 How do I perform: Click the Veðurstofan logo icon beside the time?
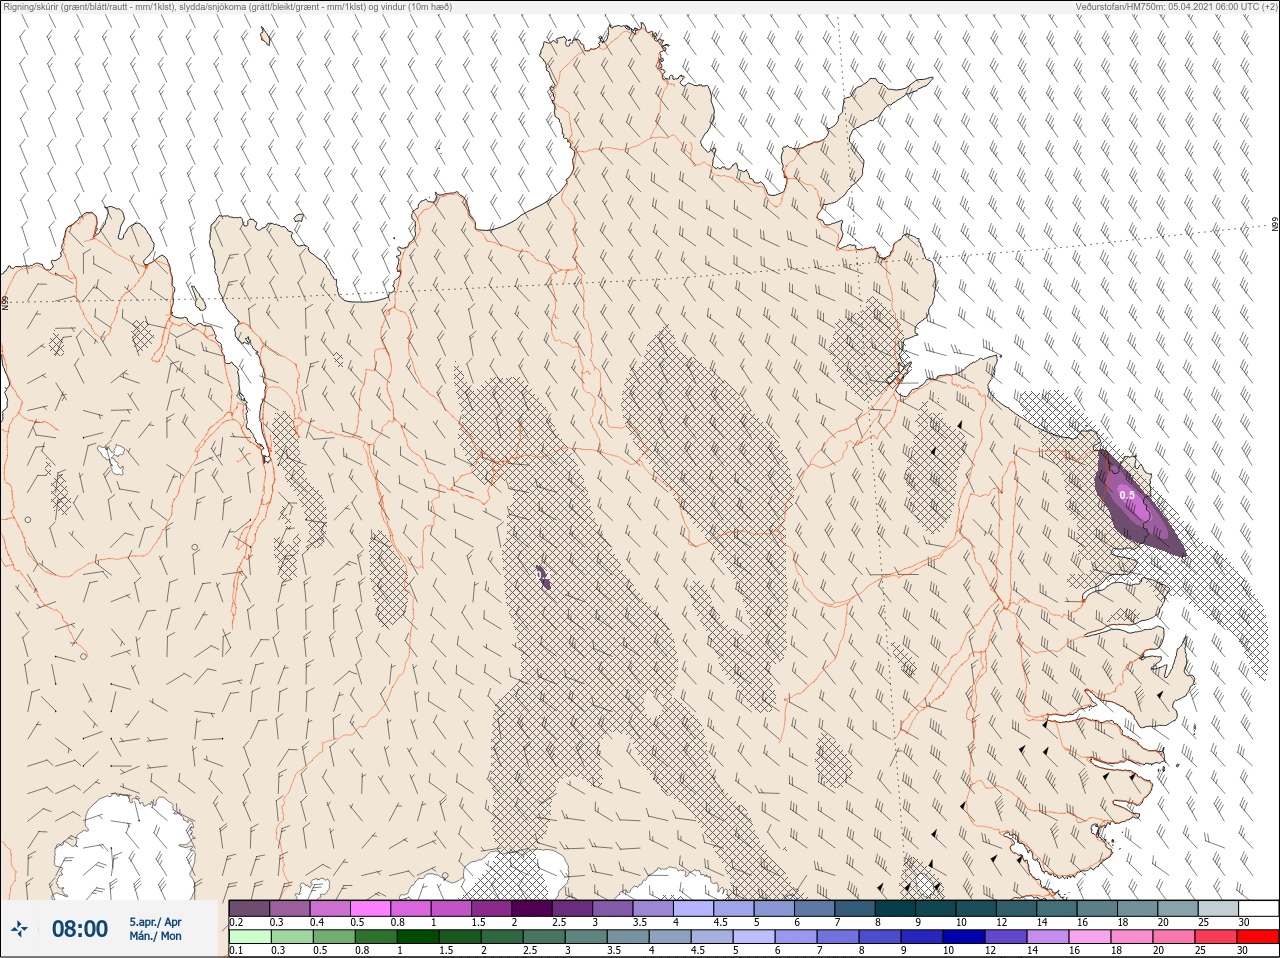click(20, 929)
